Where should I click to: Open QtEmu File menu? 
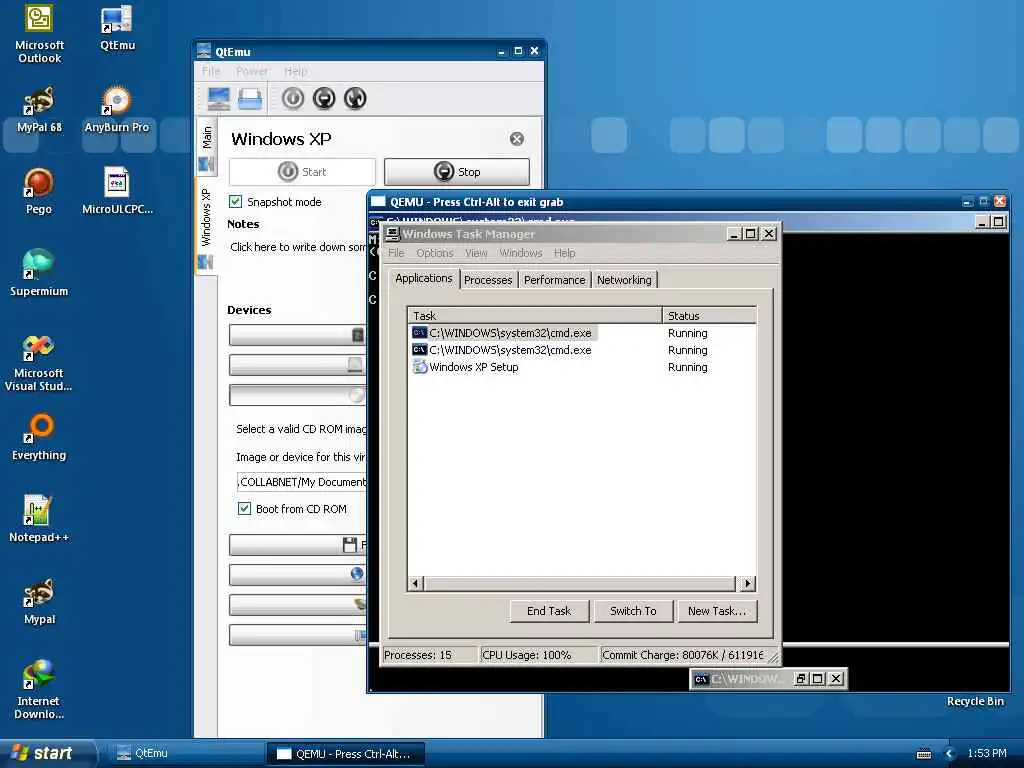[x=211, y=71]
